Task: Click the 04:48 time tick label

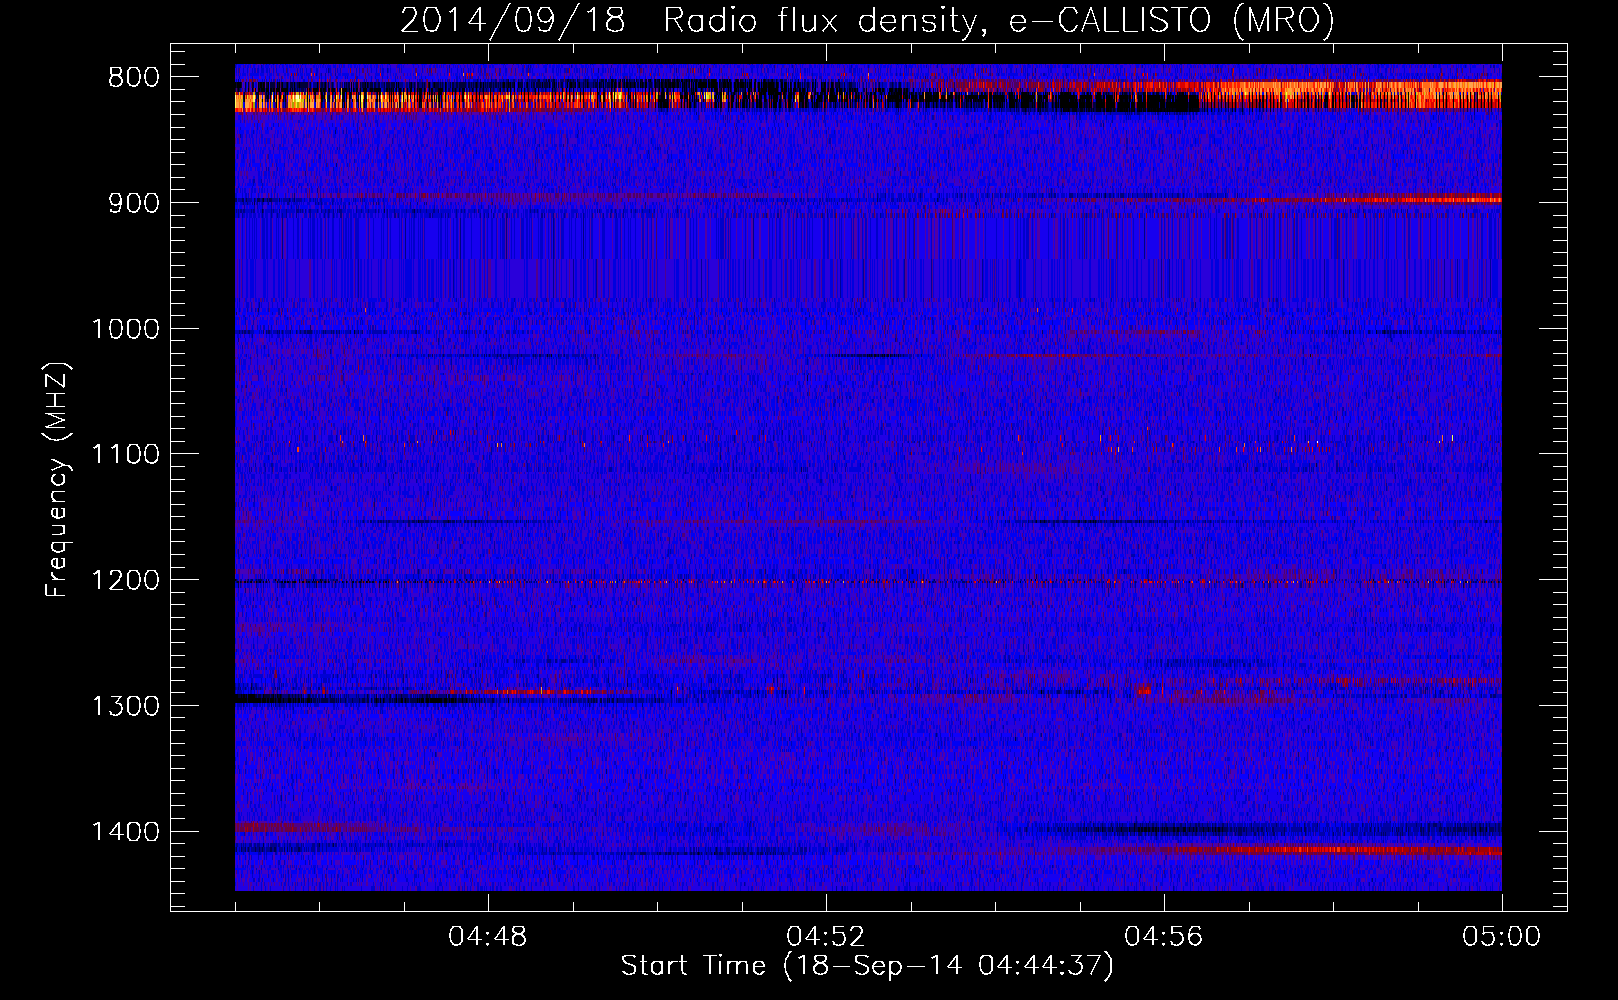Action: point(488,937)
